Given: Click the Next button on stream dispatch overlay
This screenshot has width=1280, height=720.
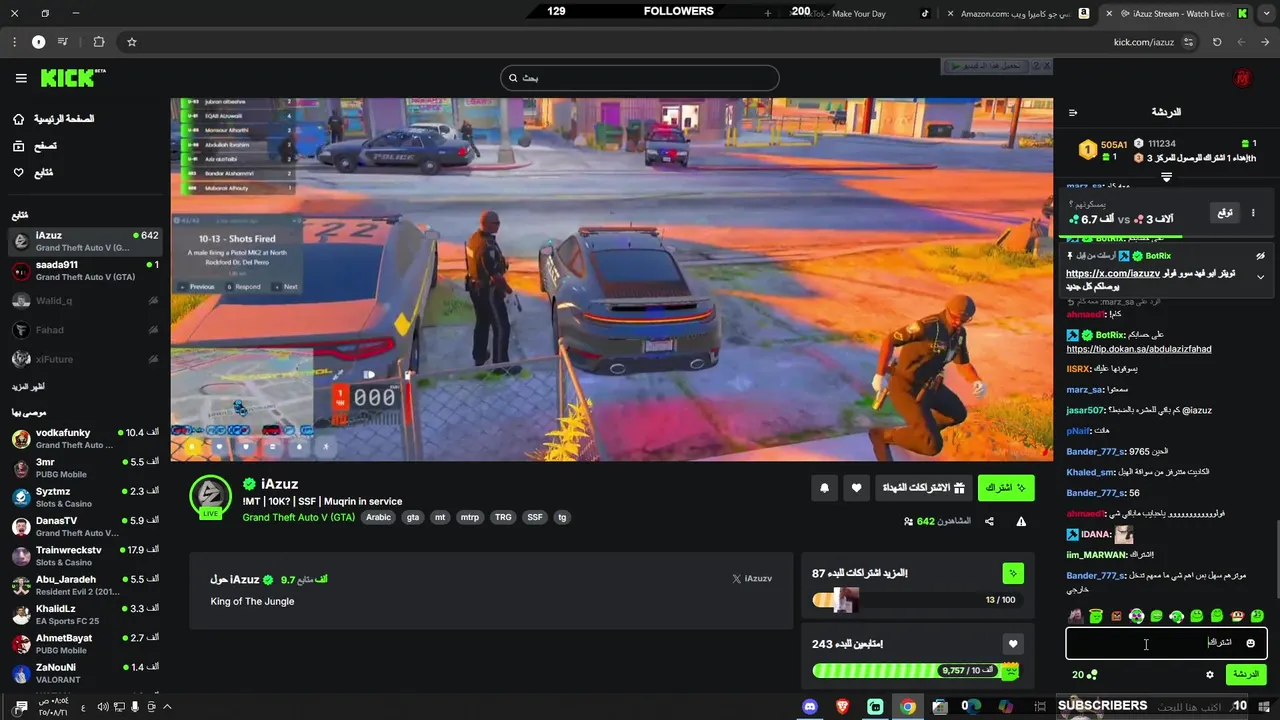Looking at the screenshot, I should point(286,287).
